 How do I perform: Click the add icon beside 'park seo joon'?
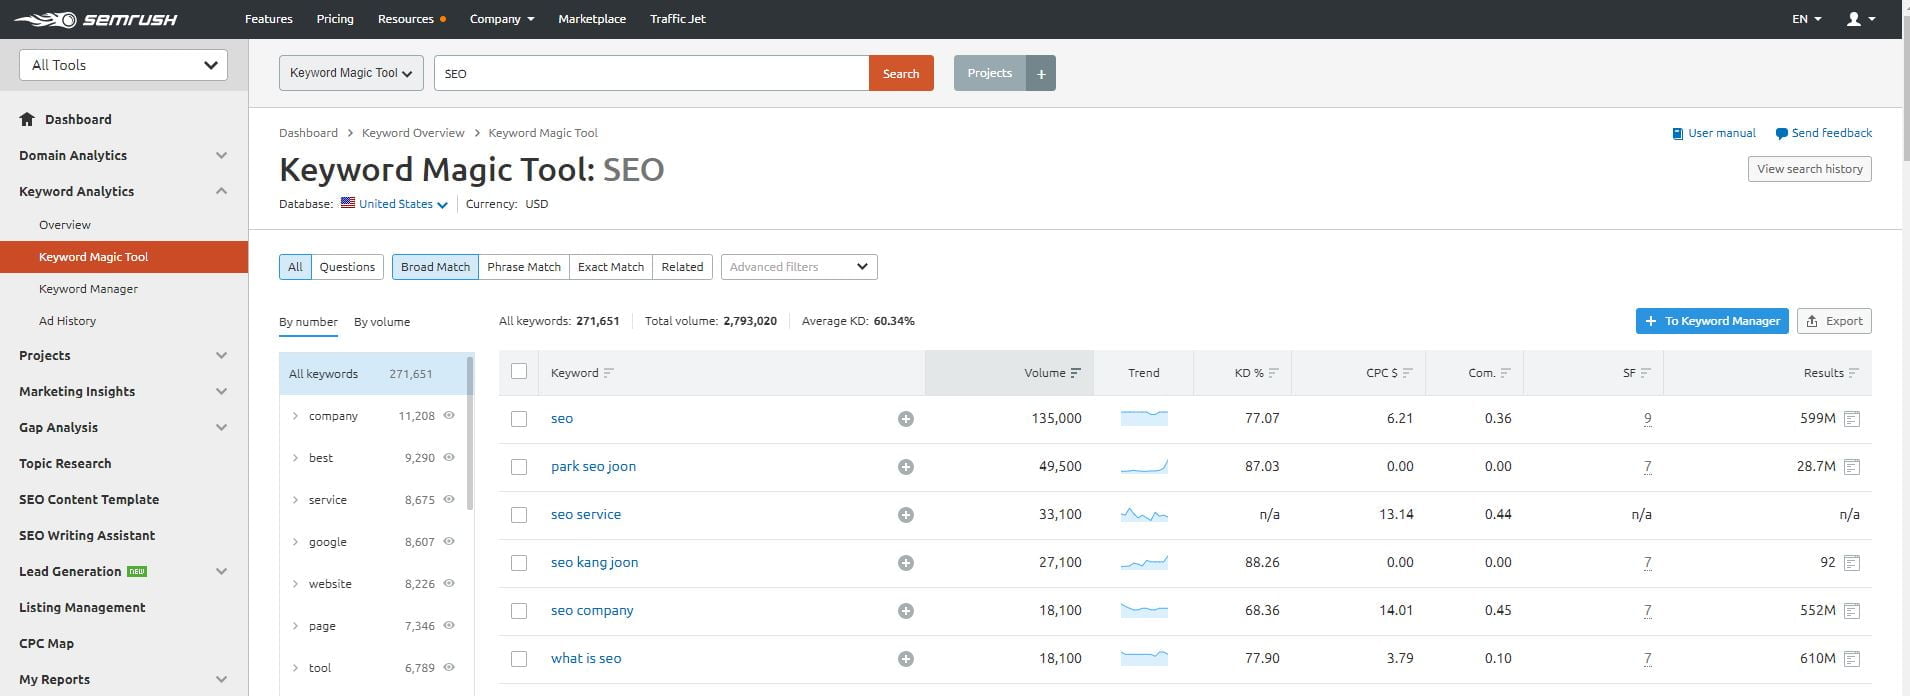point(905,467)
